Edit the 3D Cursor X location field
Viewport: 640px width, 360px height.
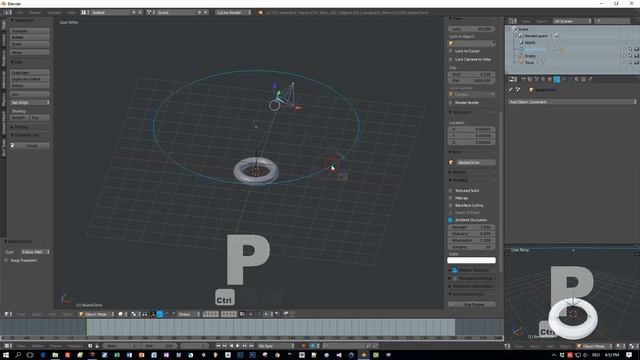(471, 129)
